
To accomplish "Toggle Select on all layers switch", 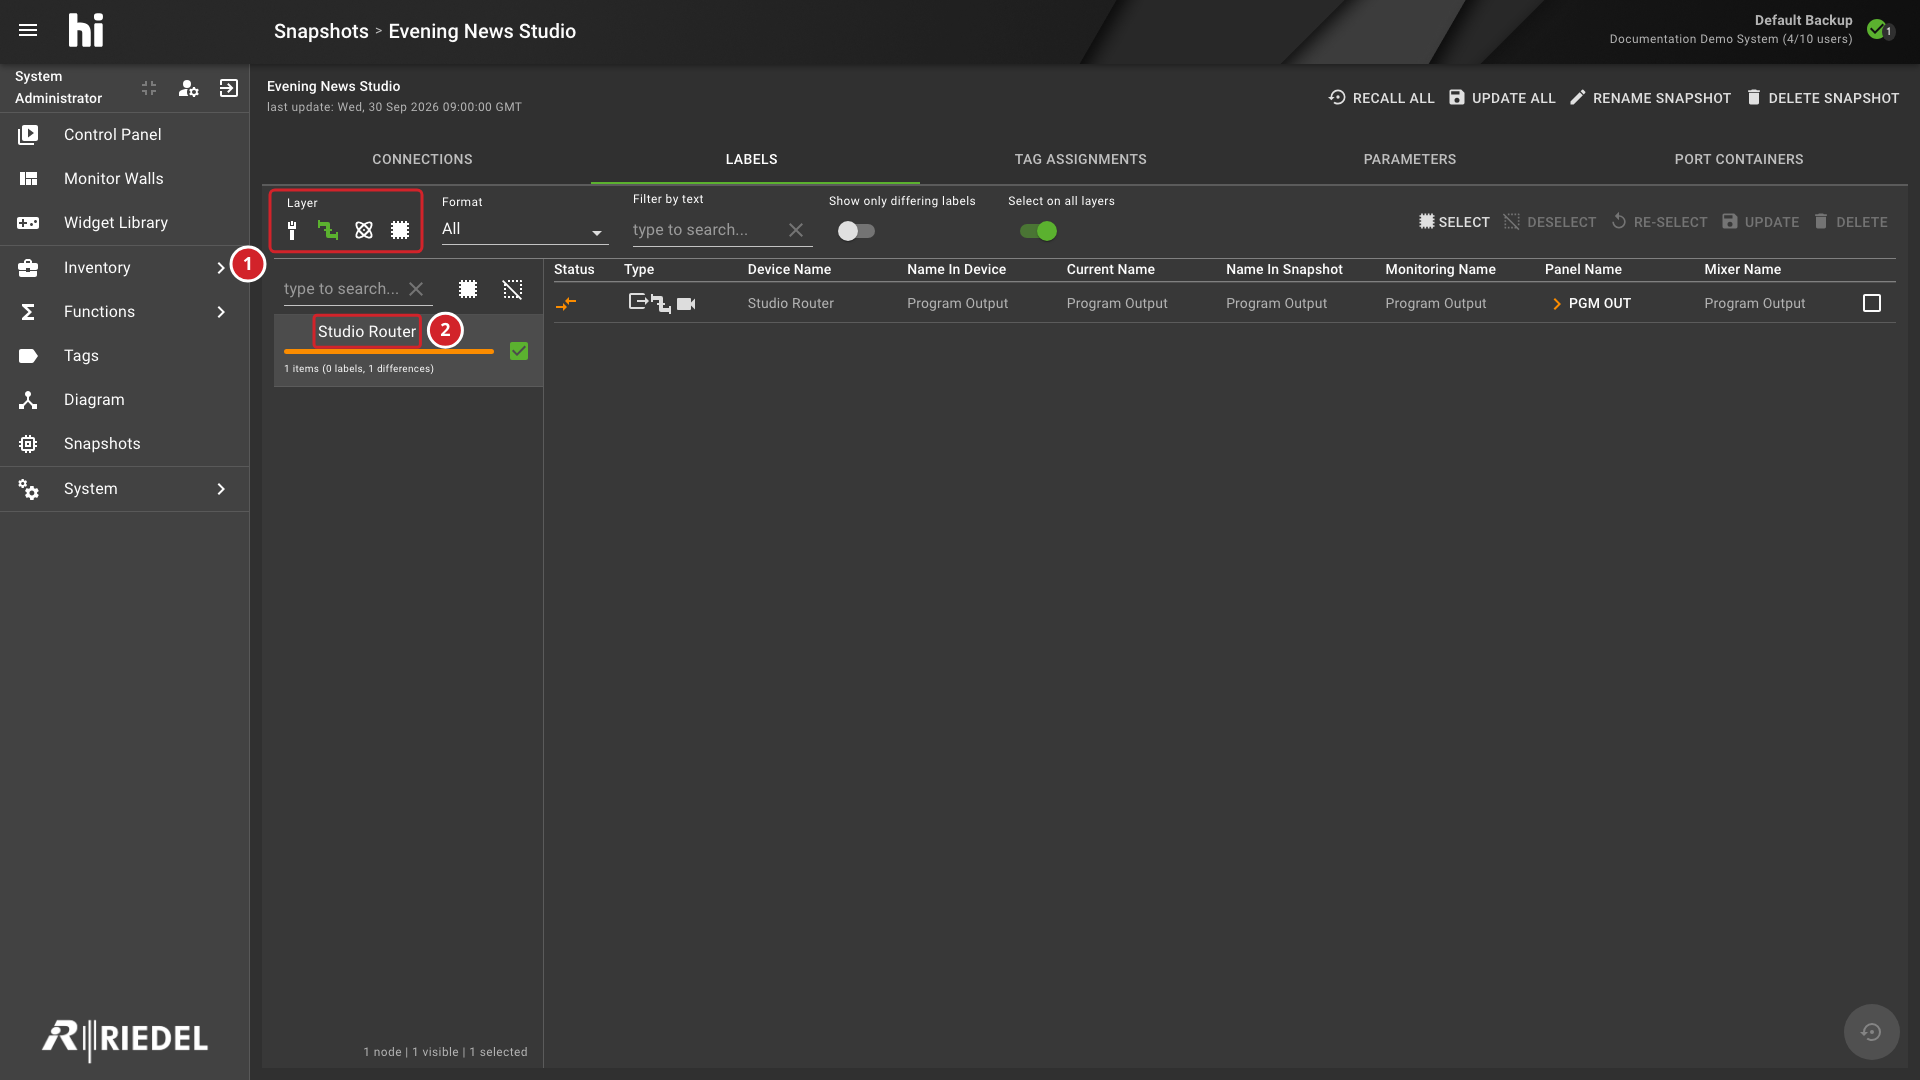I will (x=1038, y=231).
